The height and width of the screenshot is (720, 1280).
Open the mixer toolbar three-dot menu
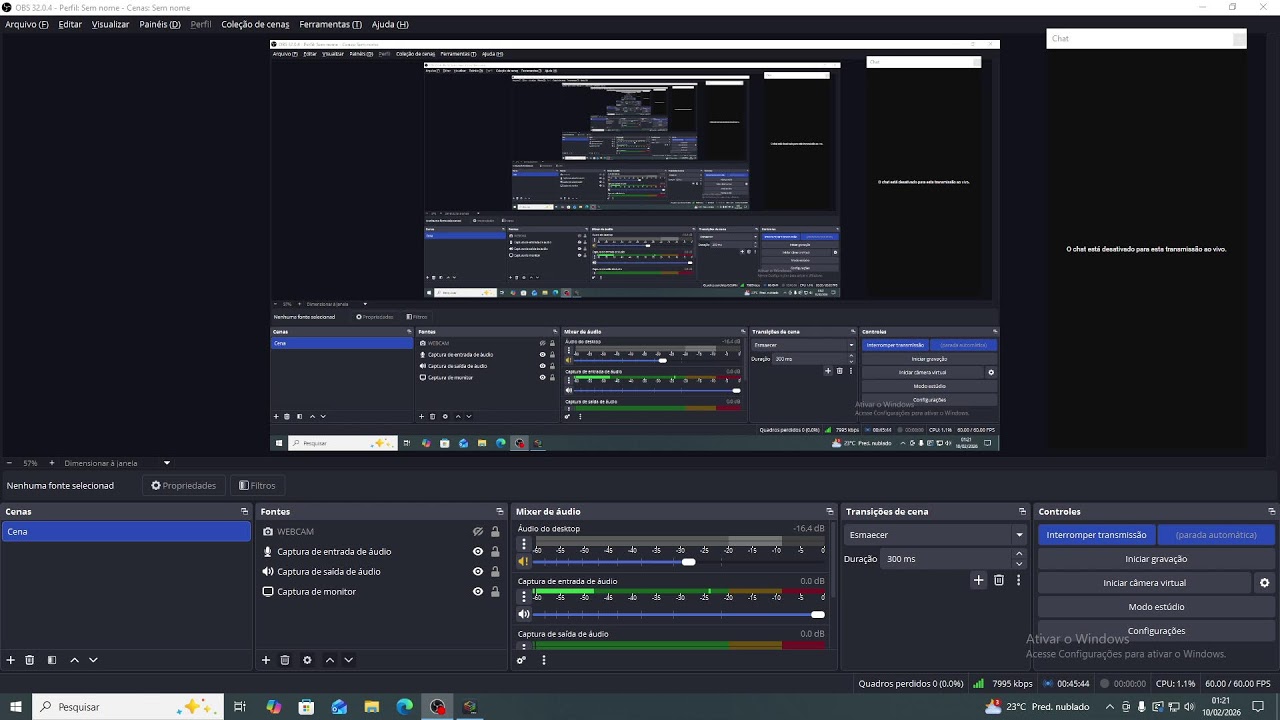543,660
